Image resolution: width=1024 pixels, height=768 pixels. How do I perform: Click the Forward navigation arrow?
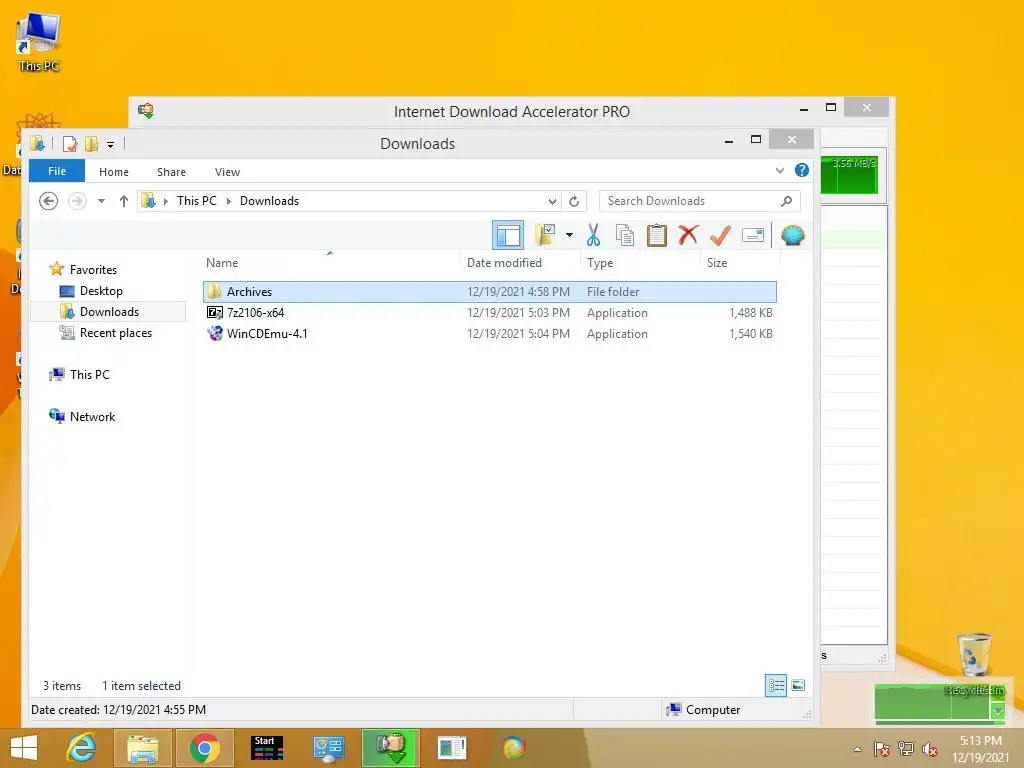coord(77,201)
